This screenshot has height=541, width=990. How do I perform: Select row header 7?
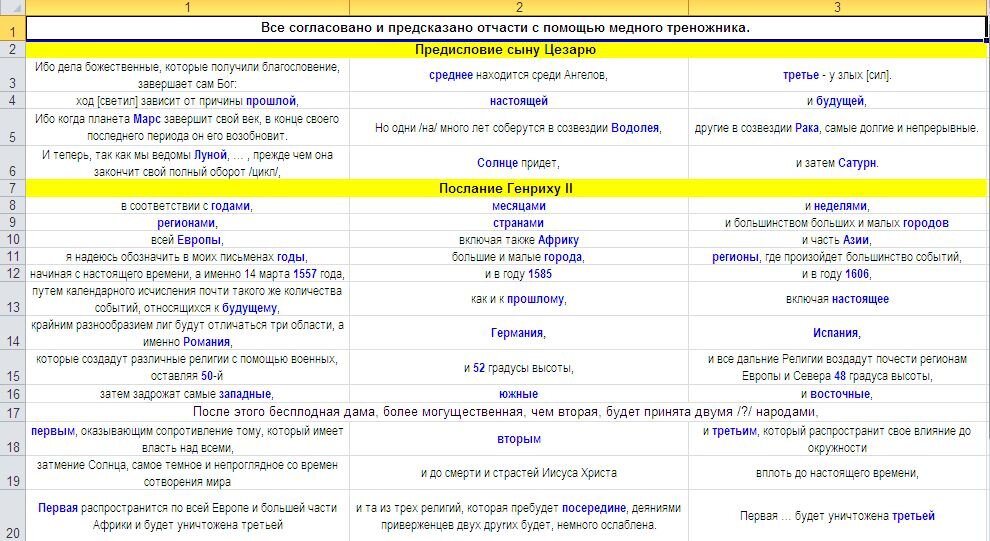(13, 188)
